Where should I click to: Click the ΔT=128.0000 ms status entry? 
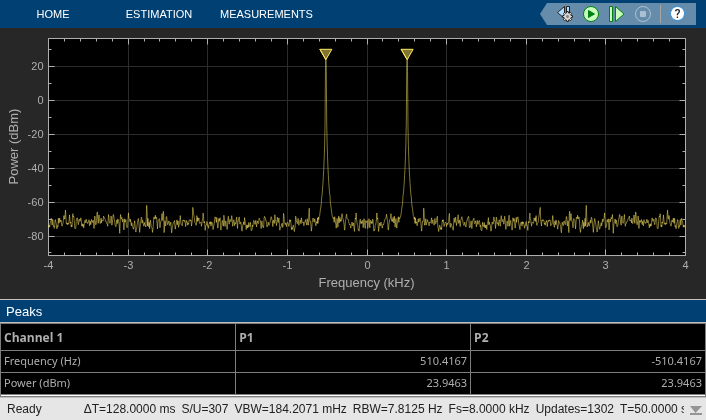pos(129,409)
